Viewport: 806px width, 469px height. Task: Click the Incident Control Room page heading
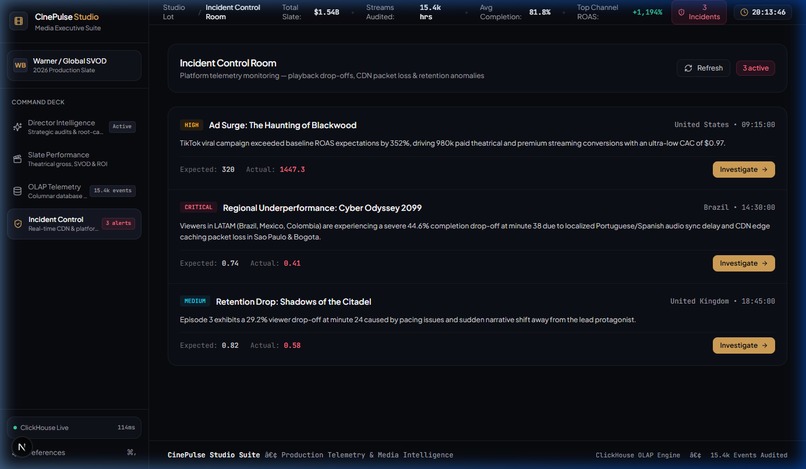pyautogui.click(x=228, y=63)
